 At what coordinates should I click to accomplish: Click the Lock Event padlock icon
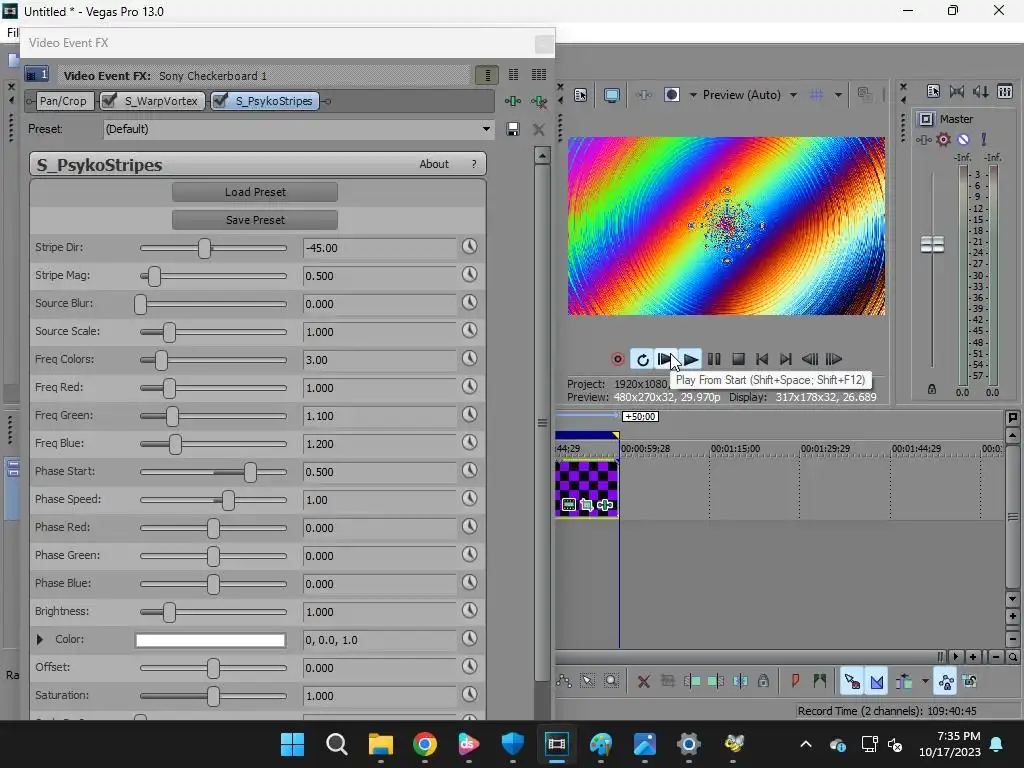click(x=763, y=681)
